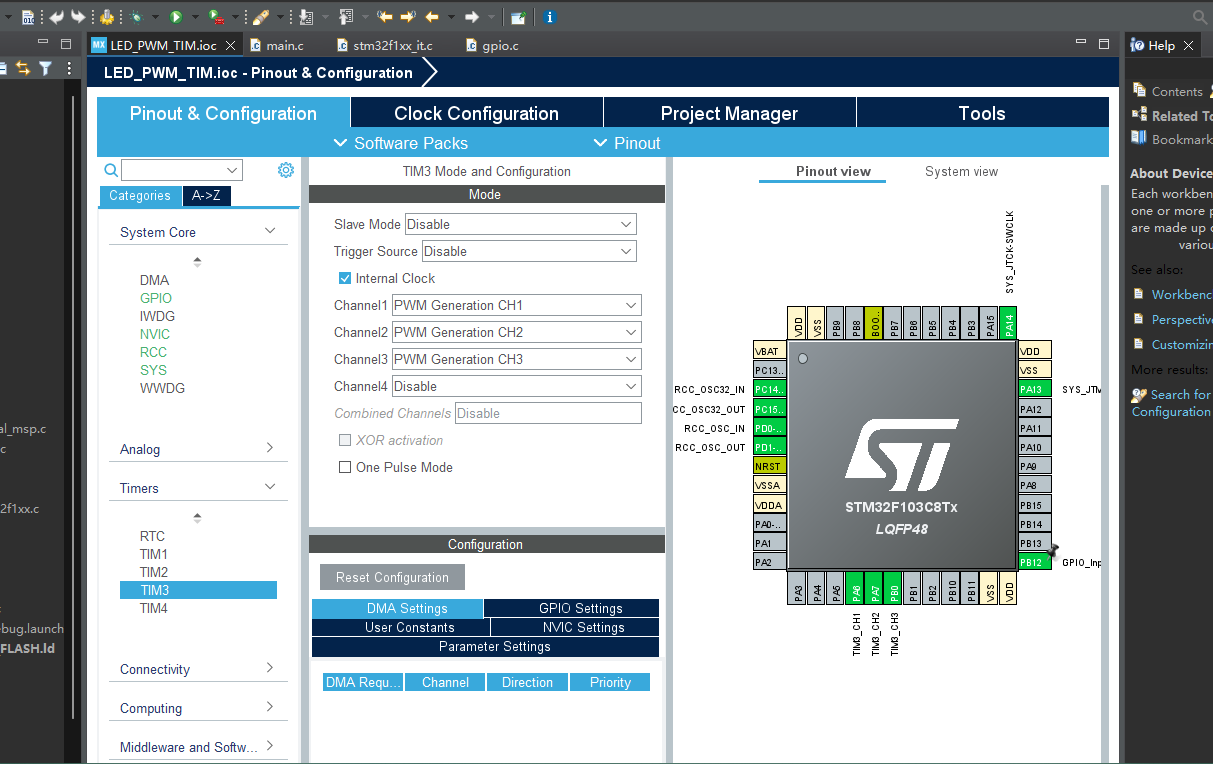
Task: Maximize the editor area icon
Action: pos(1104,44)
